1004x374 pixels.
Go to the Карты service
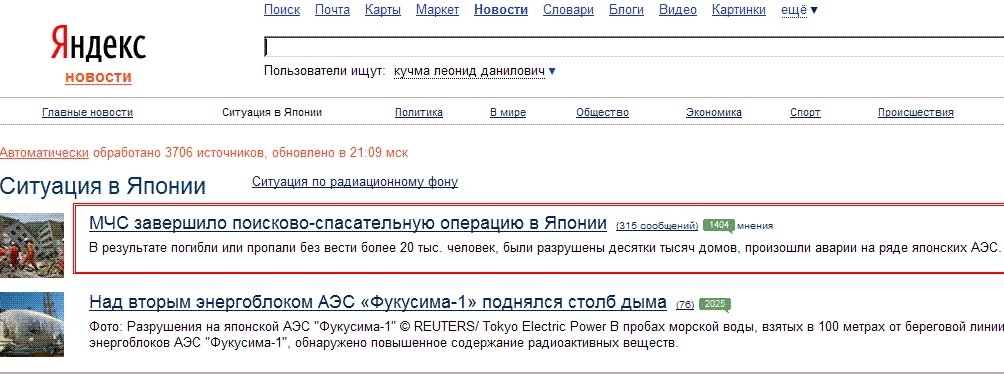point(383,10)
